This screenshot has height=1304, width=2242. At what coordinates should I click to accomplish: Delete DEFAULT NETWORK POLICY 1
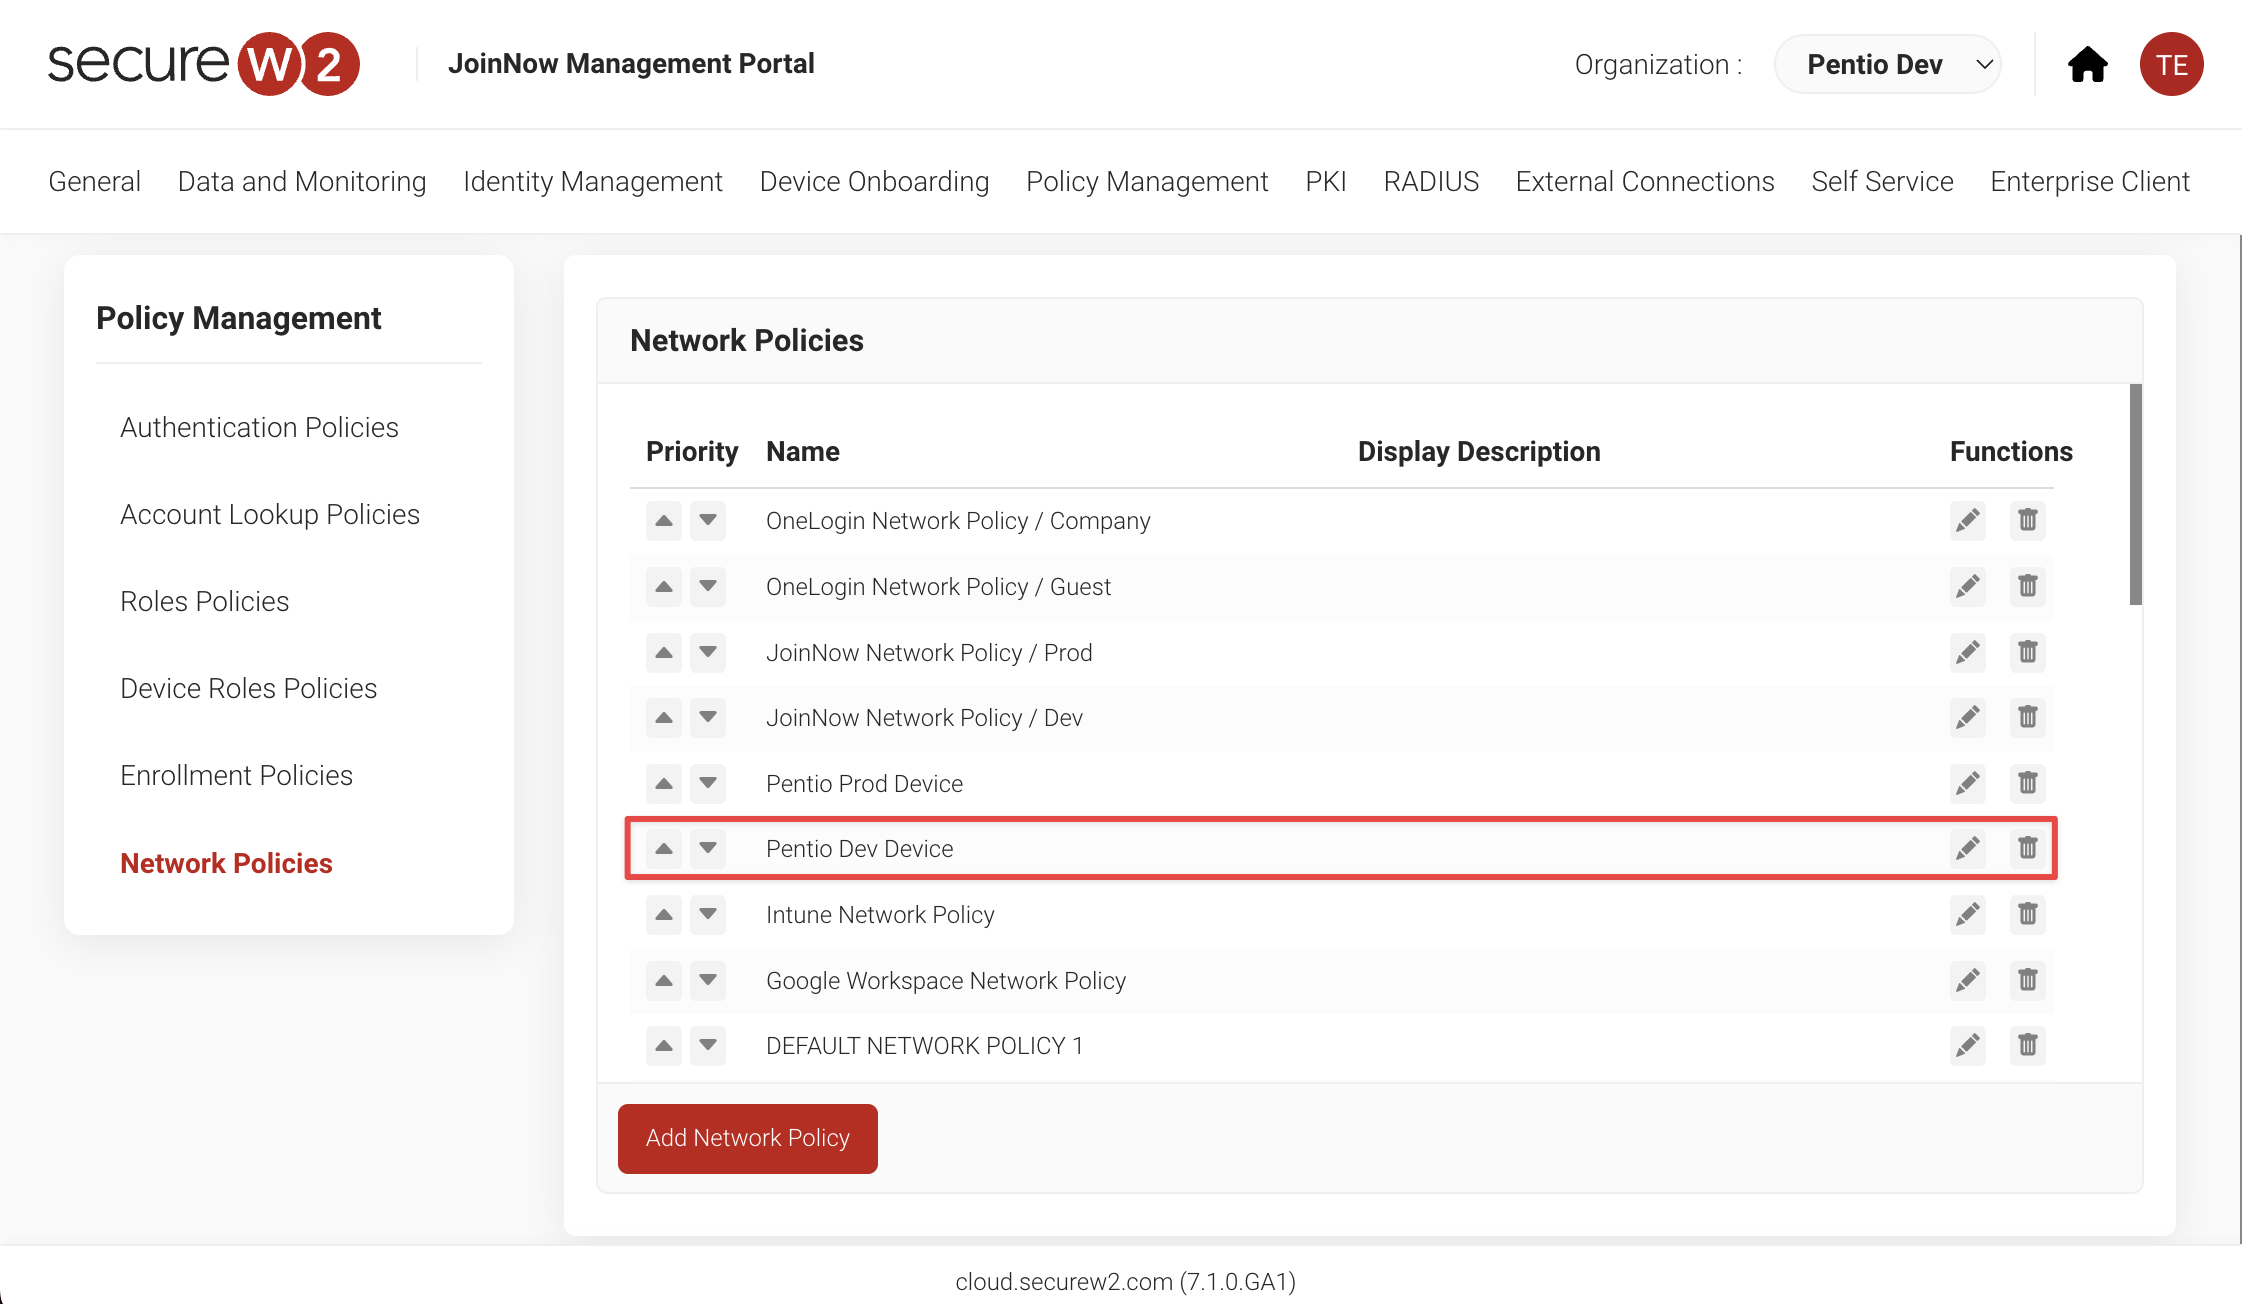pos(2027,1045)
